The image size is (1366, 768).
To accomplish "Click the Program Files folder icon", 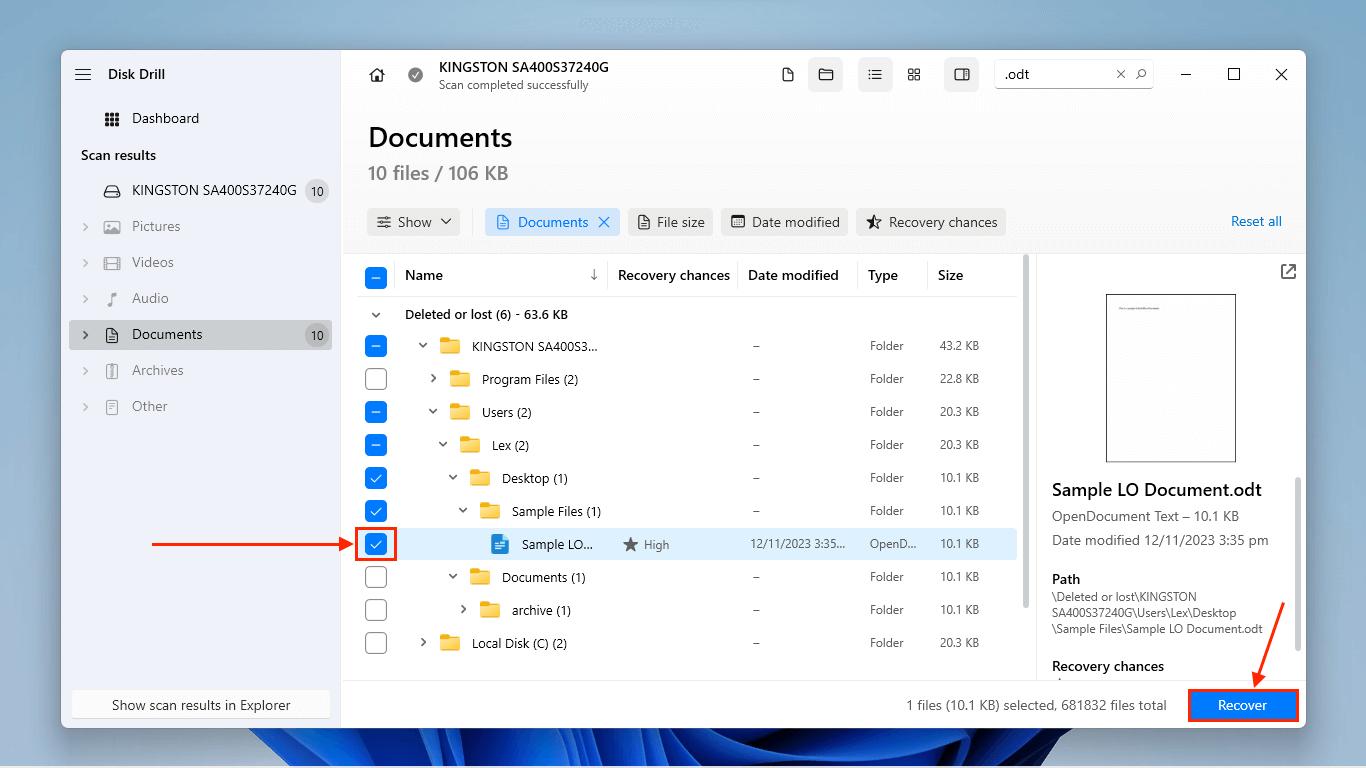I will (x=460, y=379).
